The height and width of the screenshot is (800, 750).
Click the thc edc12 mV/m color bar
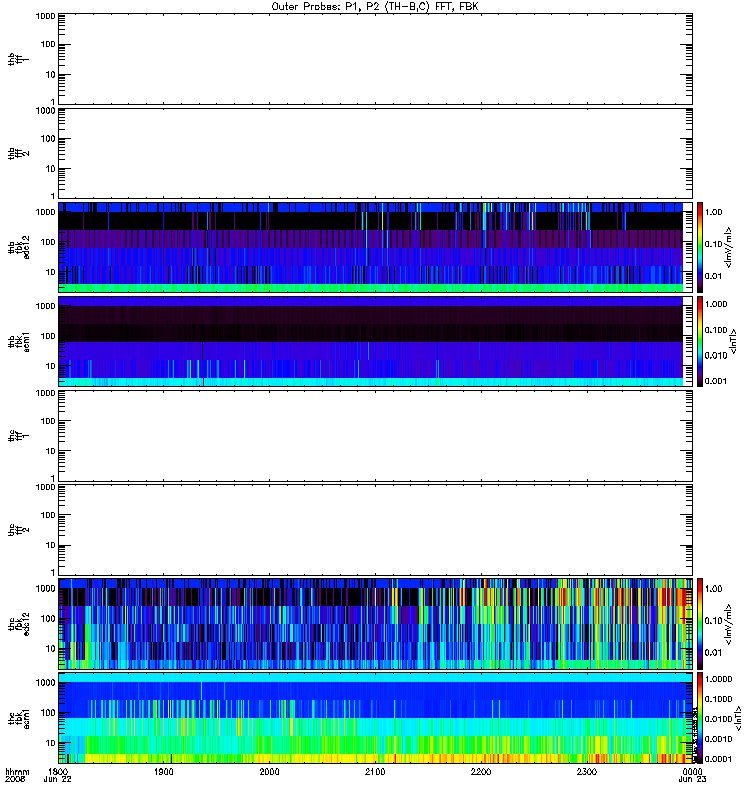(x=700, y=624)
